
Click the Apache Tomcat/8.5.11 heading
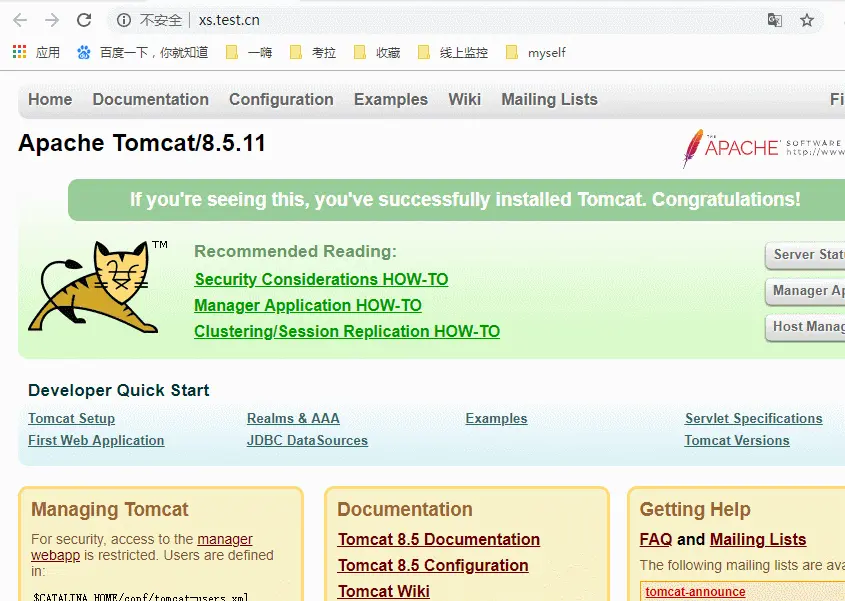142,143
